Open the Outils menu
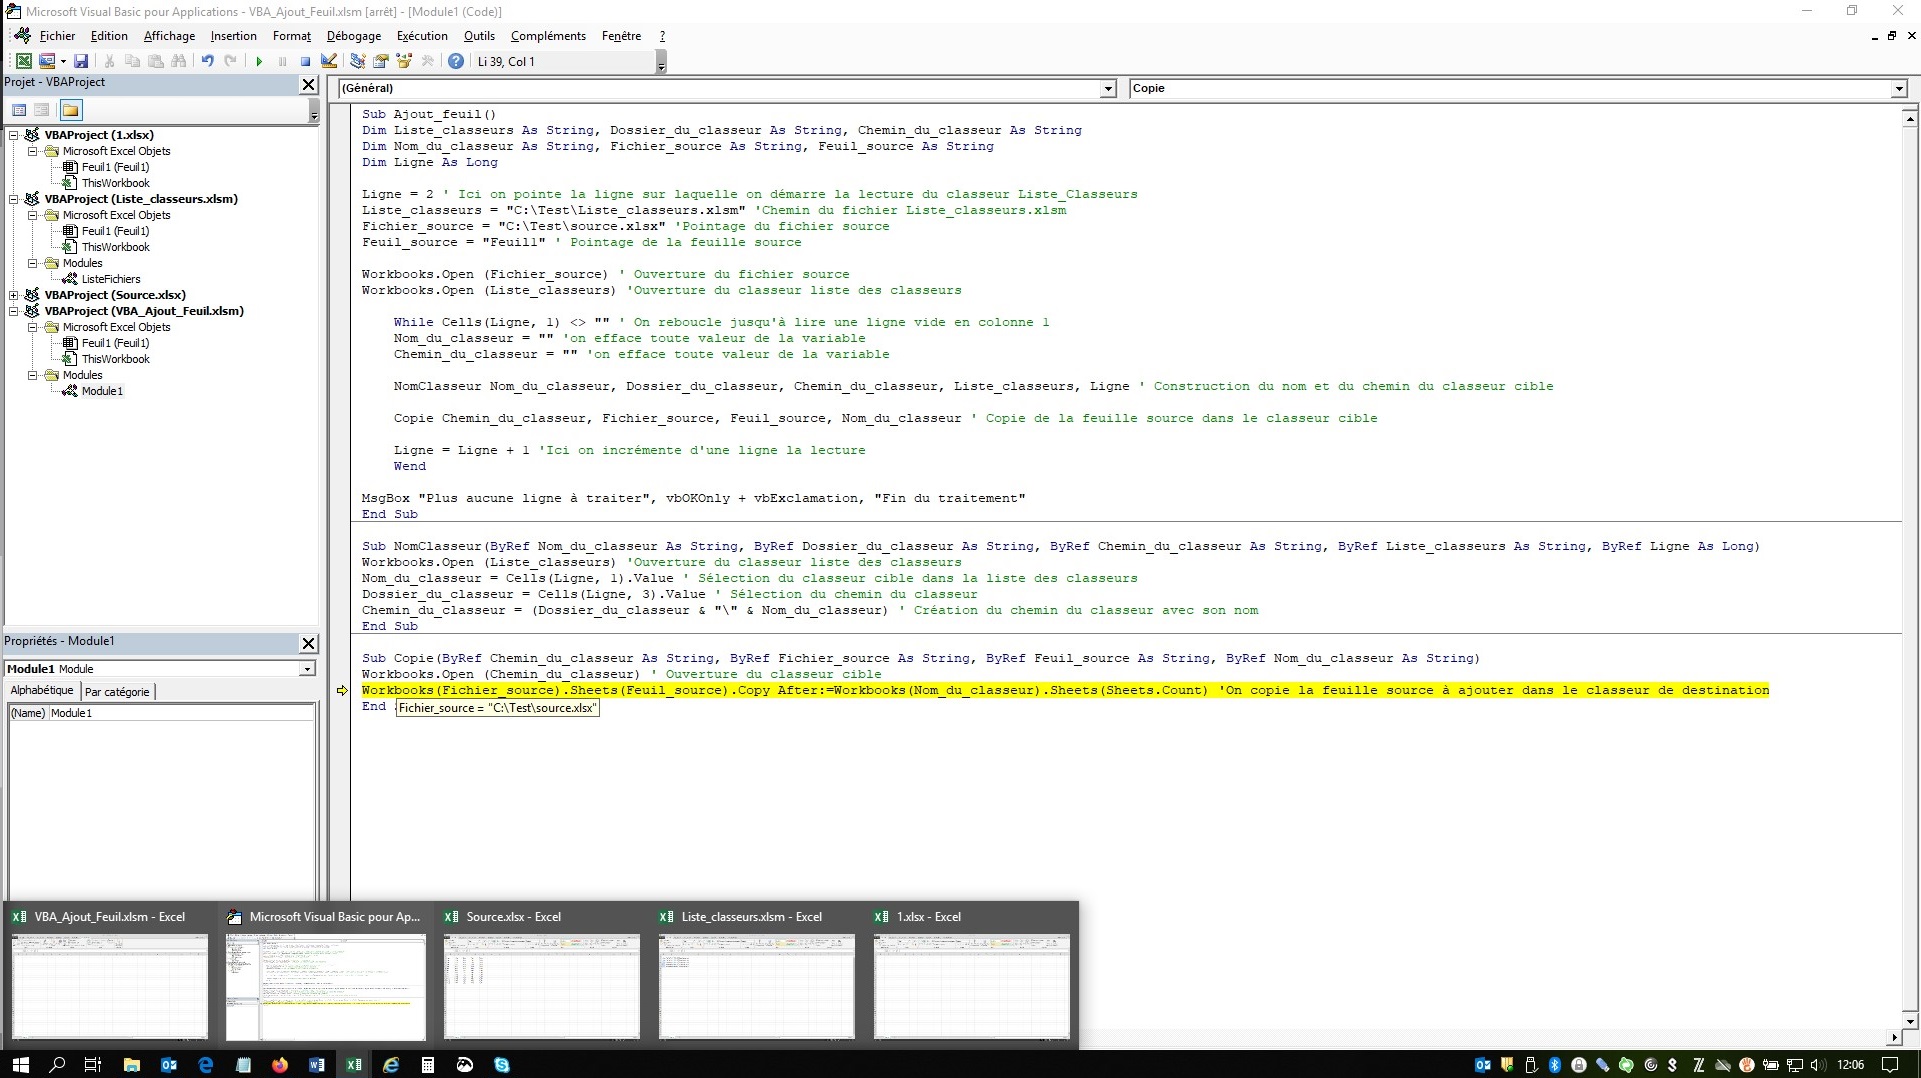 click(x=479, y=36)
